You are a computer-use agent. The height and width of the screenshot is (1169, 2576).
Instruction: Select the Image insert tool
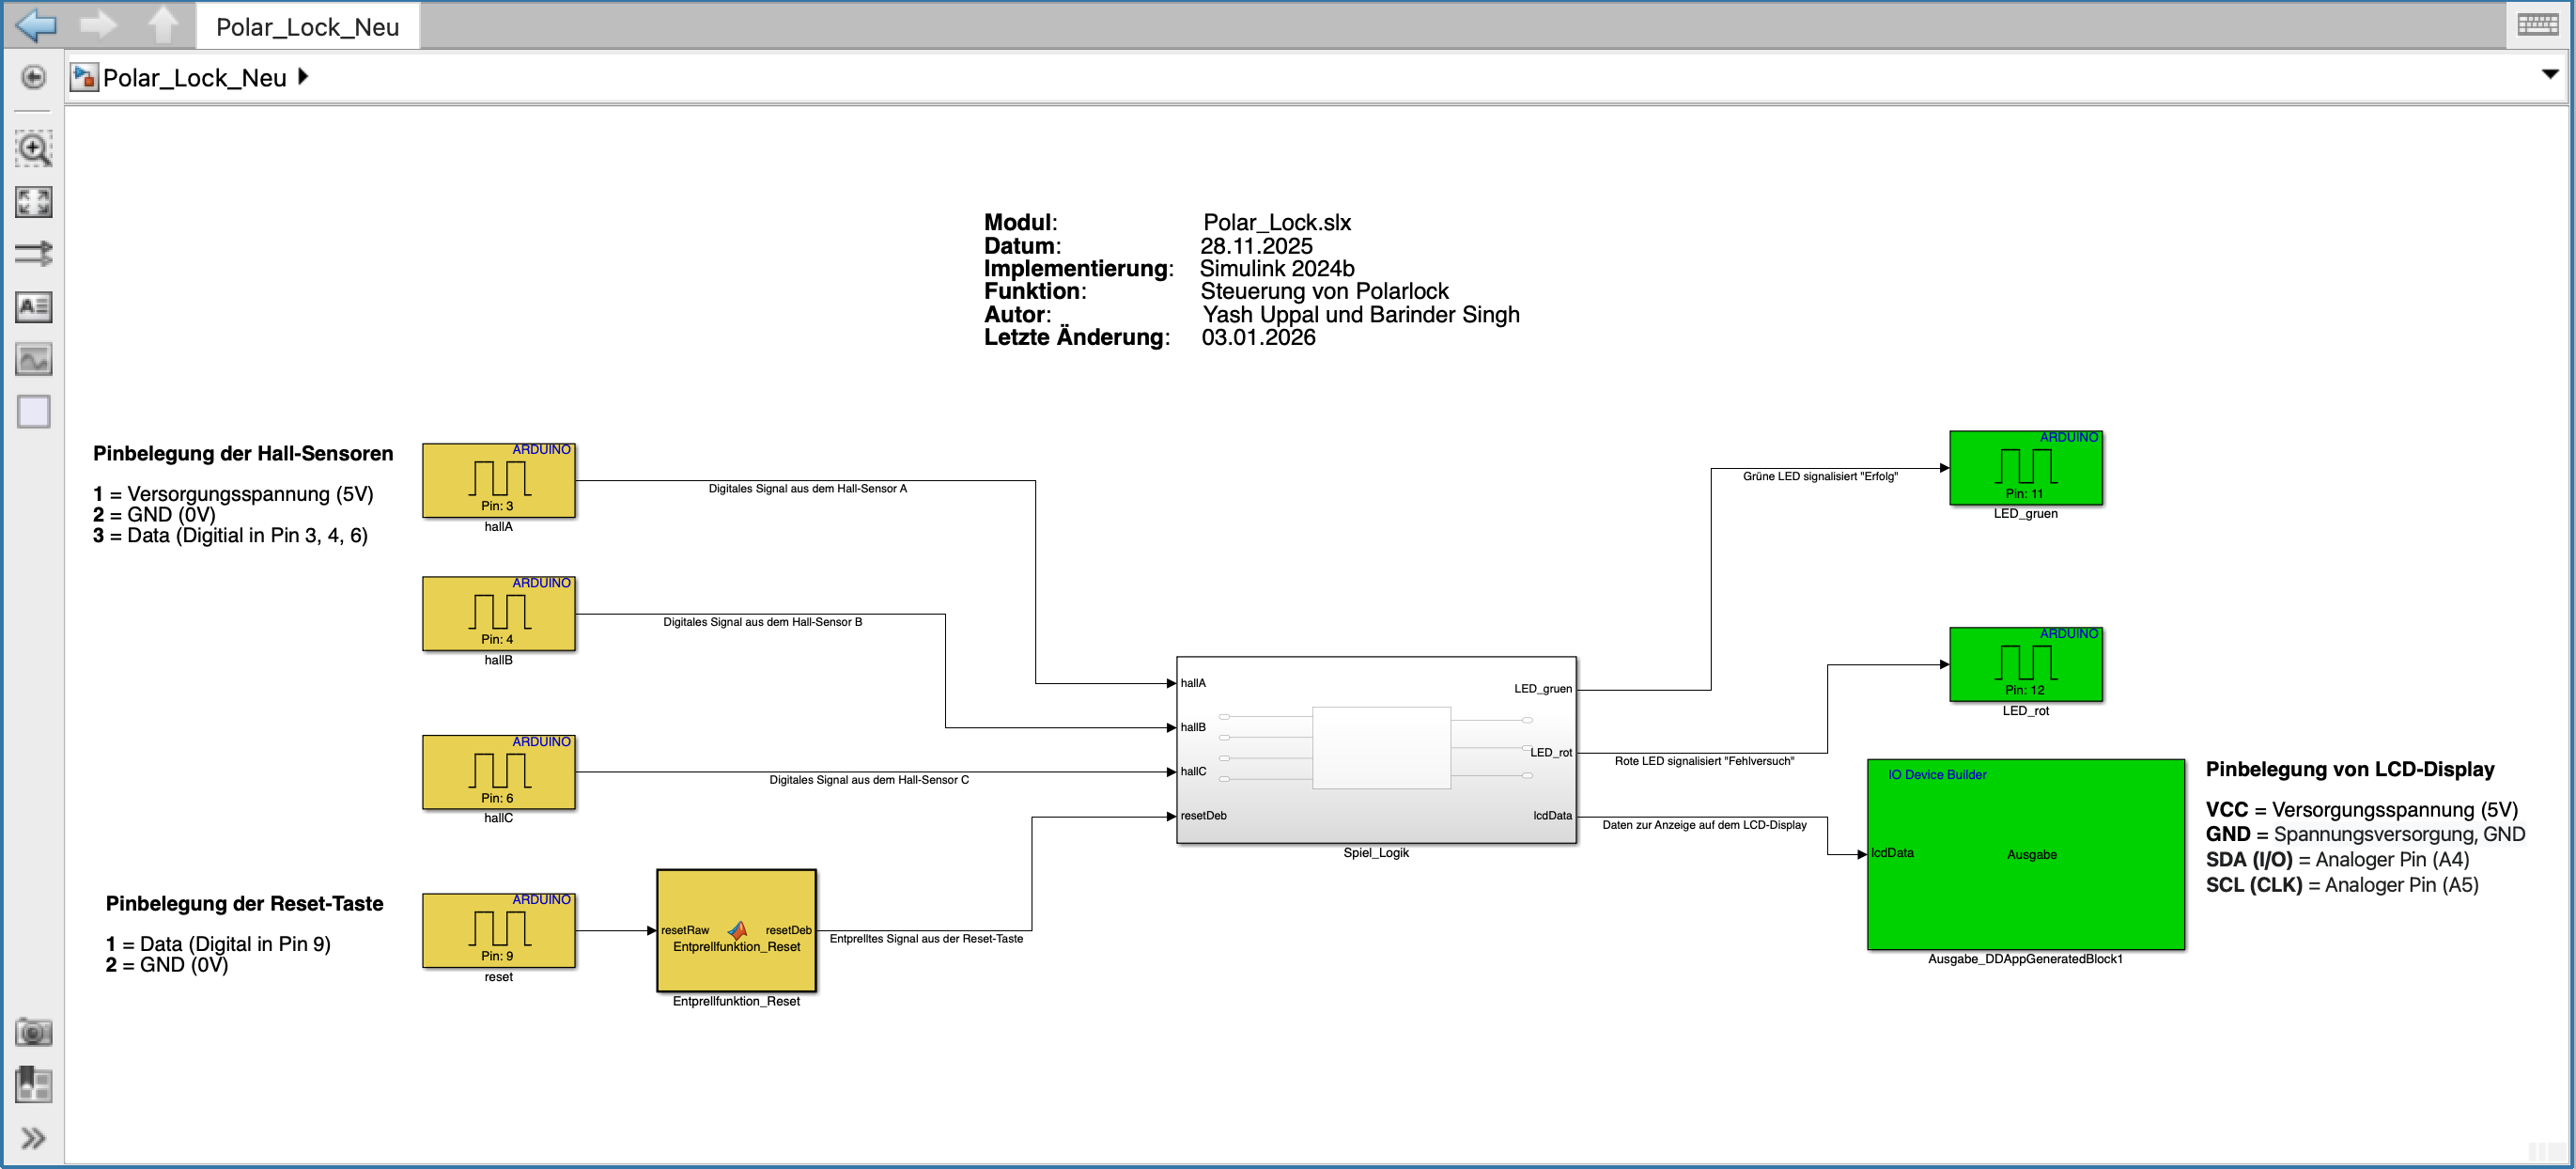tap(33, 359)
